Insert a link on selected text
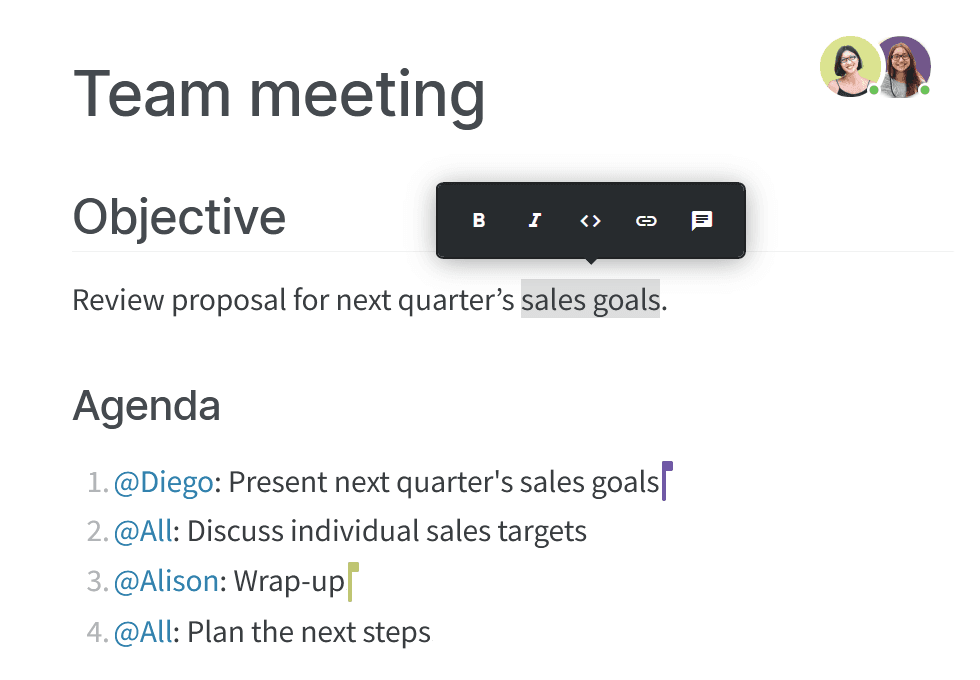 pyautogui.click(x=647, y=220)
